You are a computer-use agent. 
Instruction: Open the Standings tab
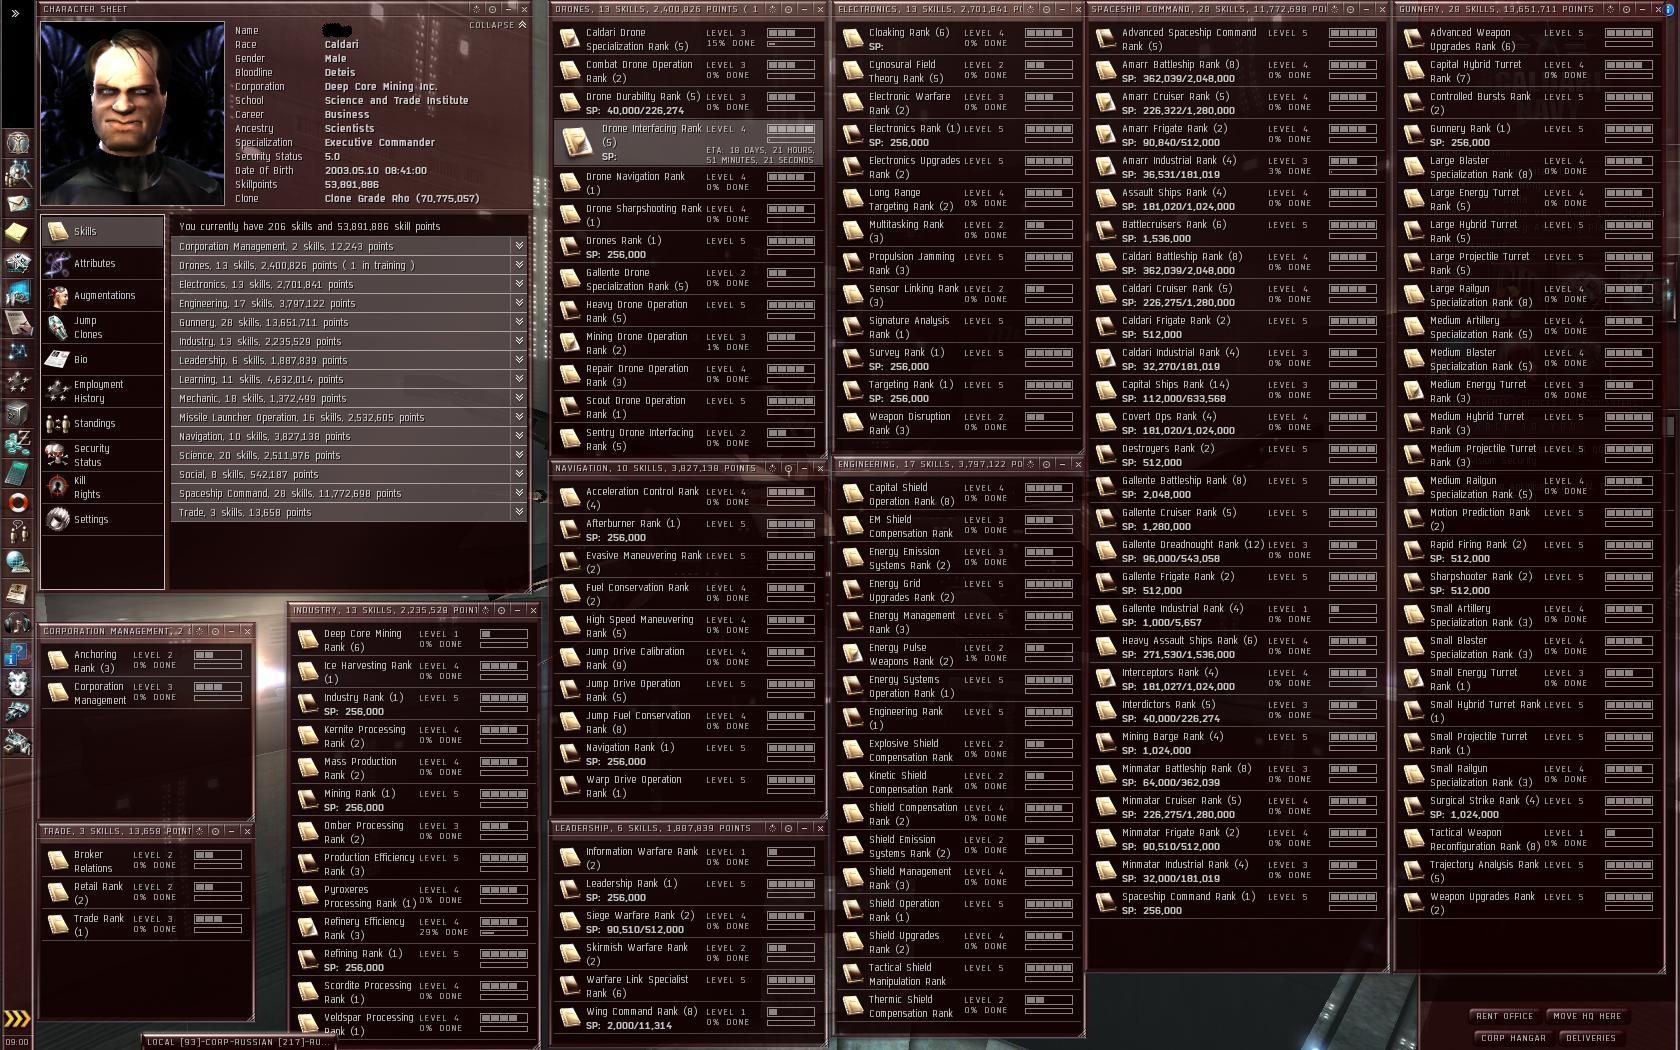click(x=103, y=423)
